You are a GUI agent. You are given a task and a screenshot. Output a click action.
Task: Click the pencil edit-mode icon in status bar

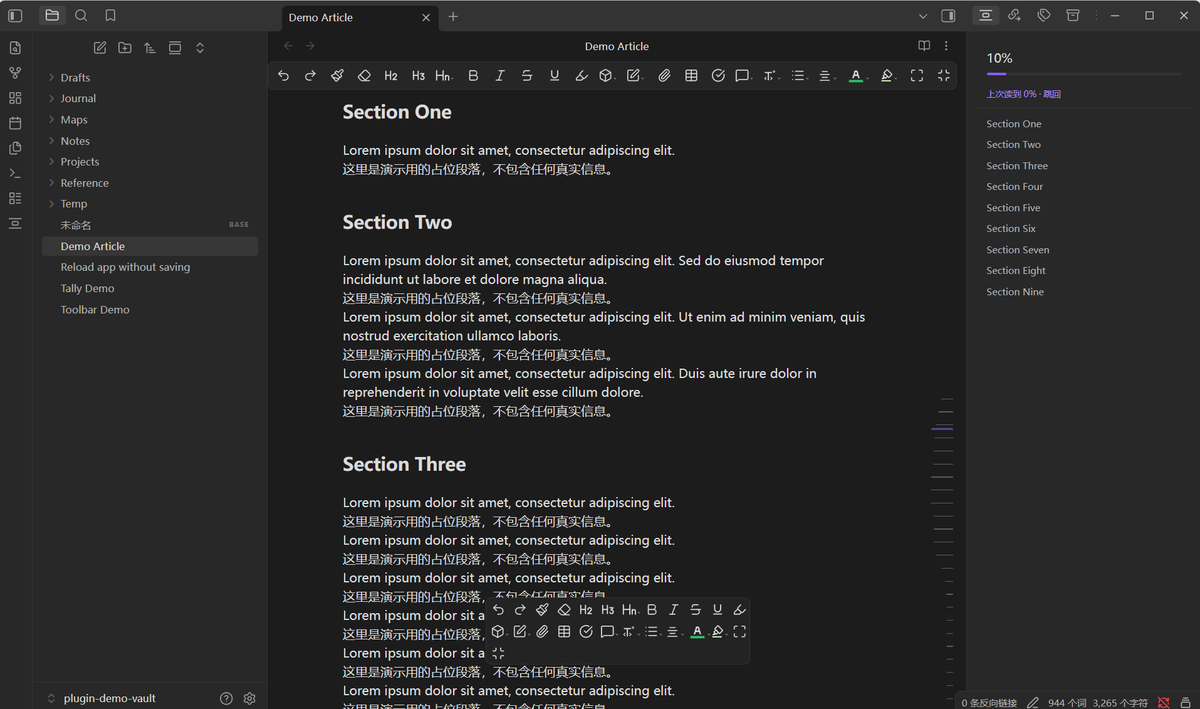point(1033,703)
